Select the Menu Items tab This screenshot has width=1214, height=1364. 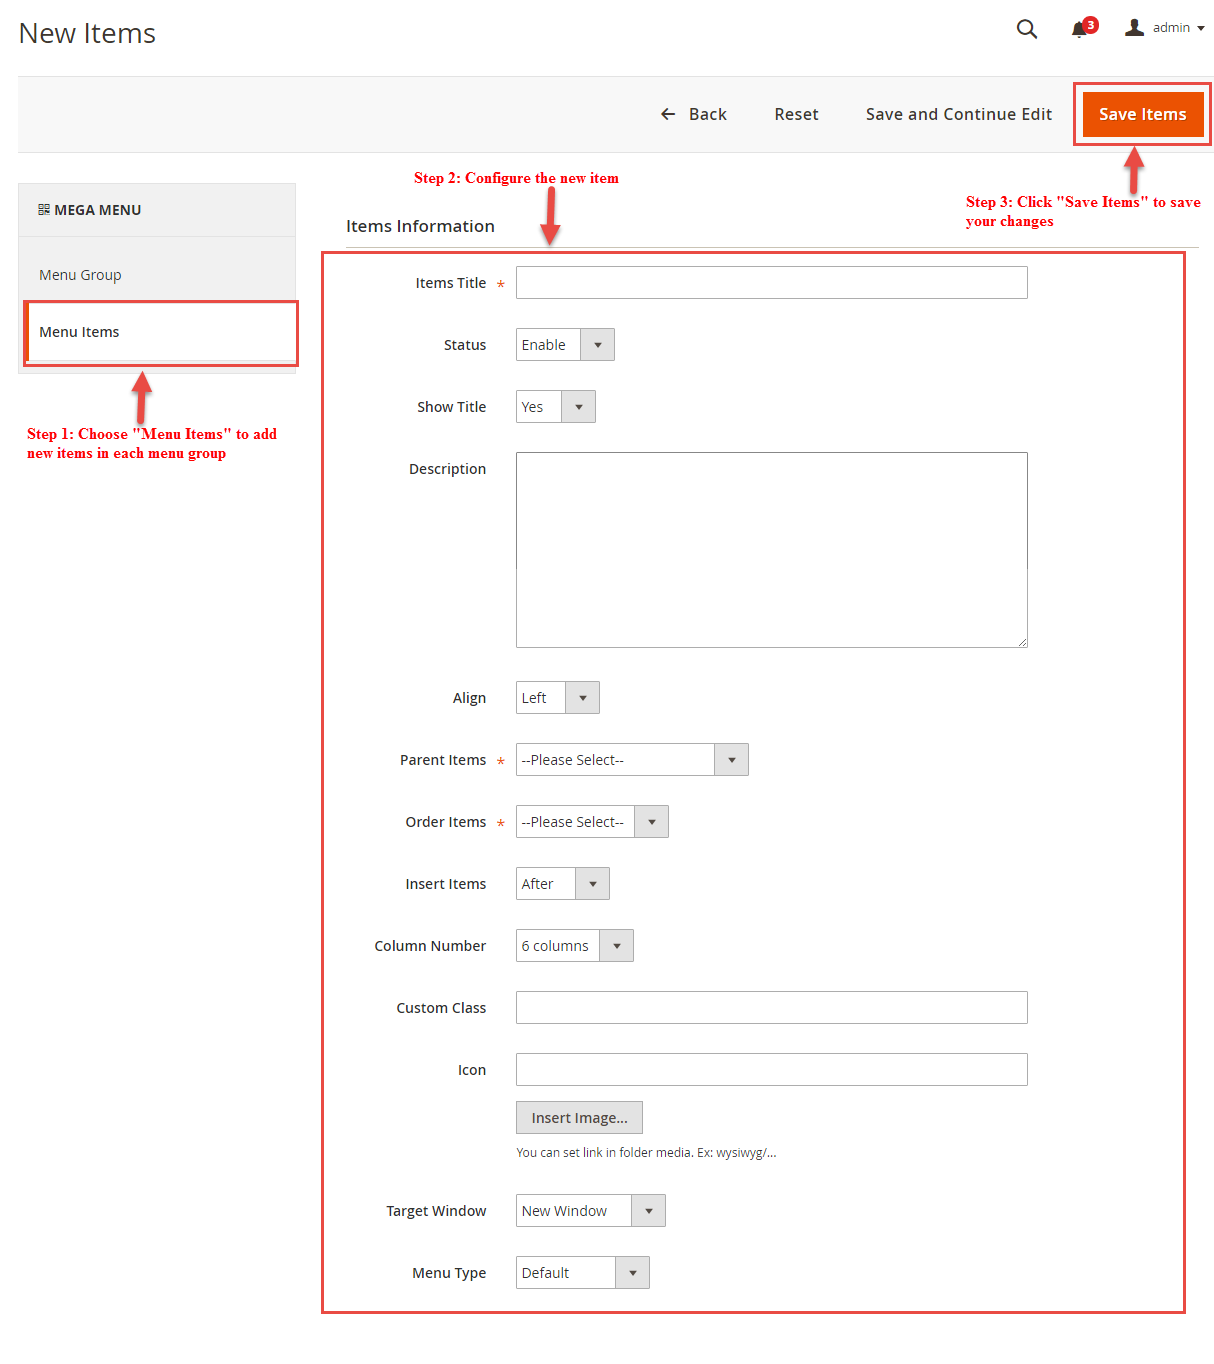[79, 332]
